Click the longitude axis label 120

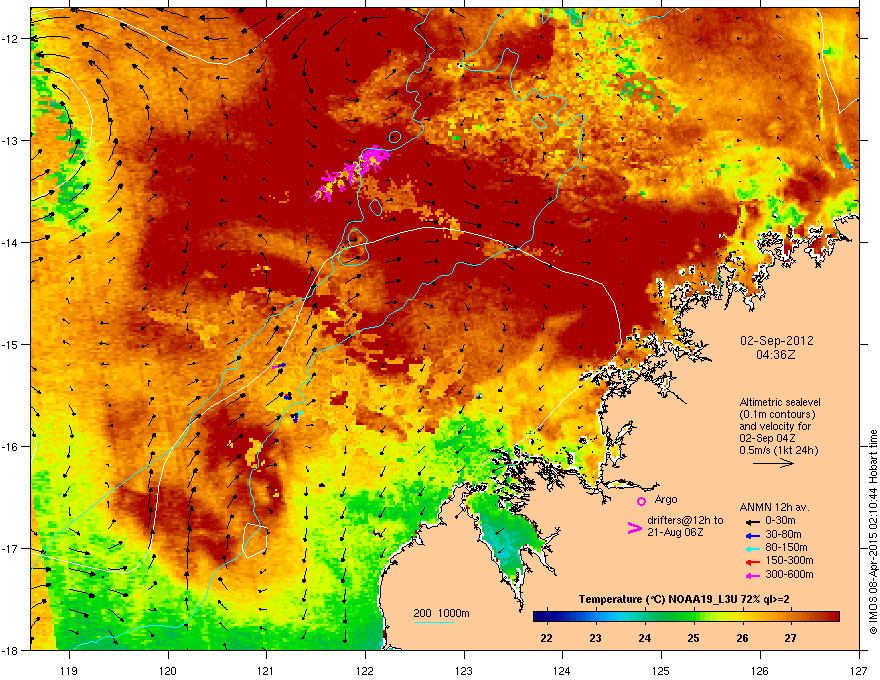(x=168, y=671)
